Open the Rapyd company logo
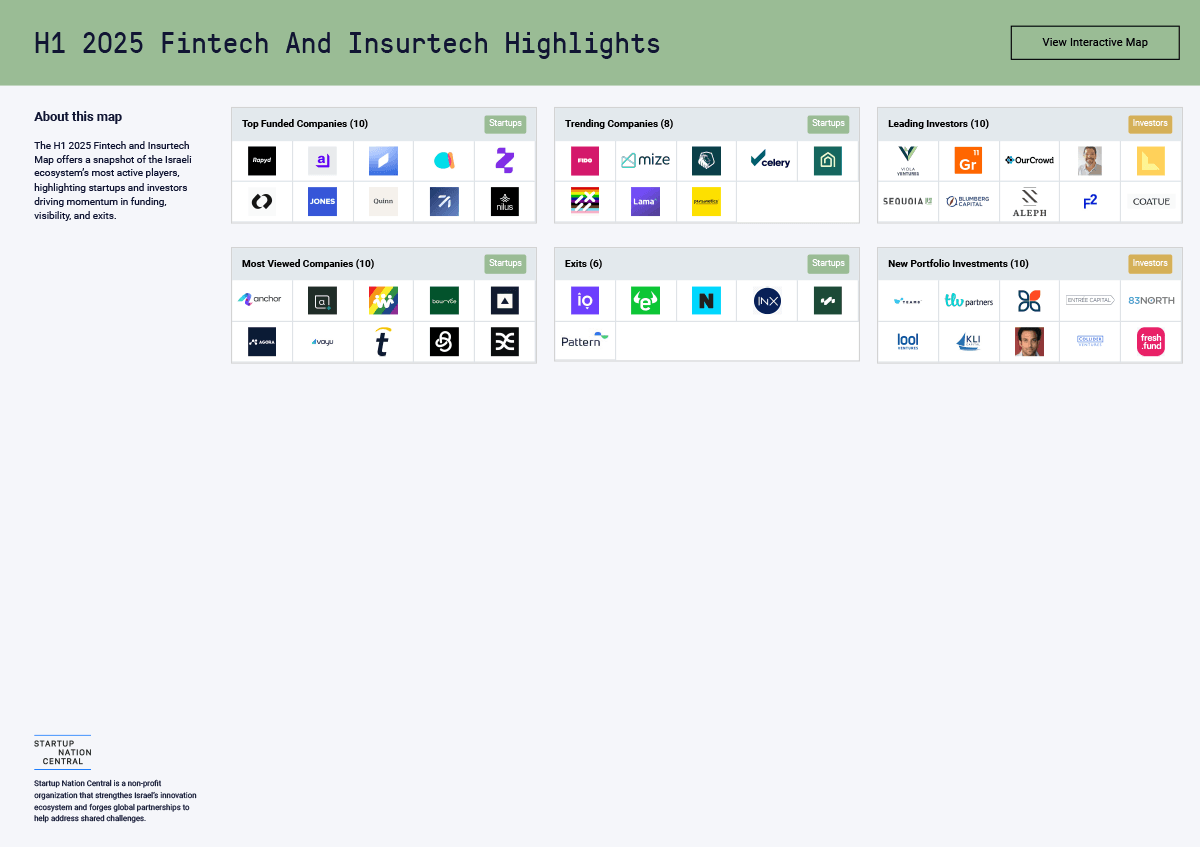The height and width of the screenshot is (847, 1200). pos(262,161)
